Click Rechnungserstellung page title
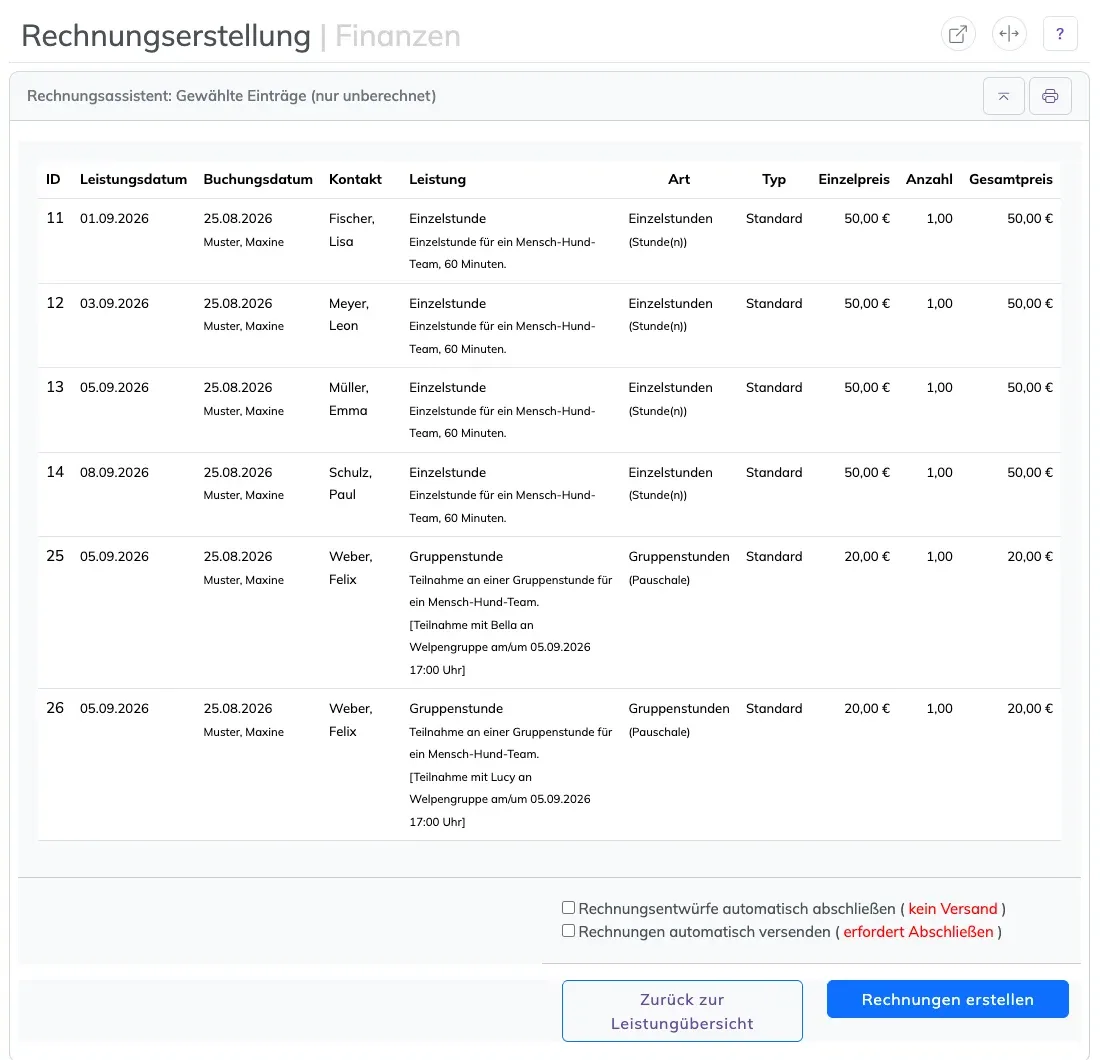1100x1060 pixels. [166, 36]
